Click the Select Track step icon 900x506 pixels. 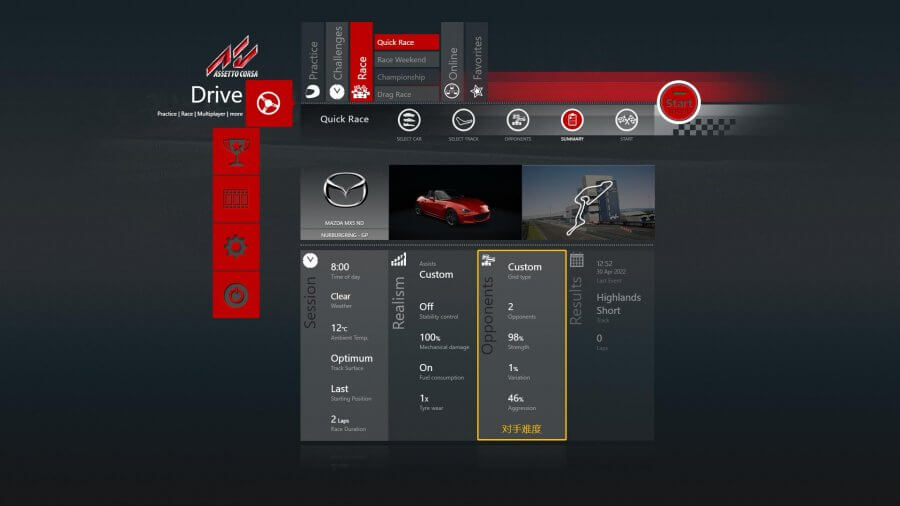coord(463,120)
